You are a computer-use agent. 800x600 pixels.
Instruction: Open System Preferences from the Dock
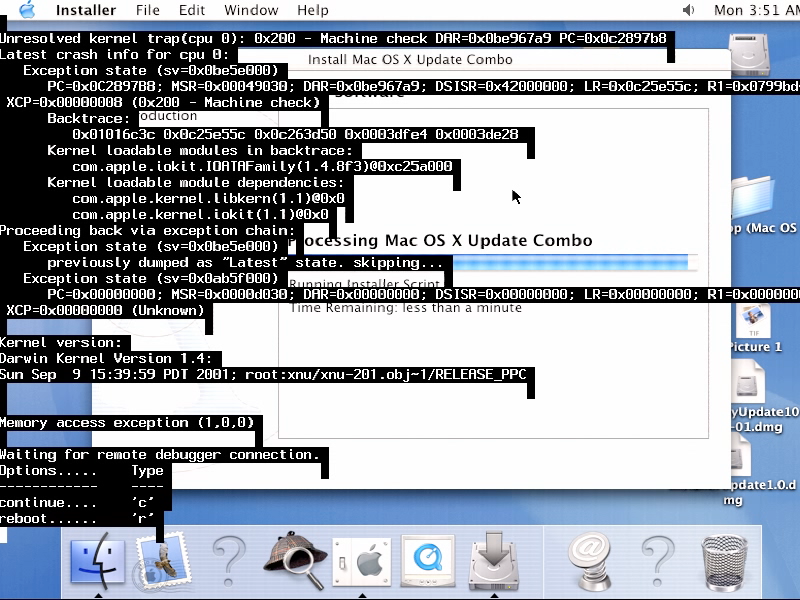pos(362,562)
